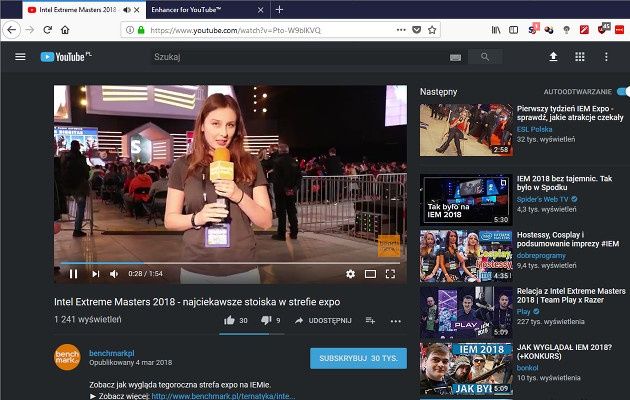Go to browser home page
The width and height of the screenshot is (630, 400).
tap(65, 30)
